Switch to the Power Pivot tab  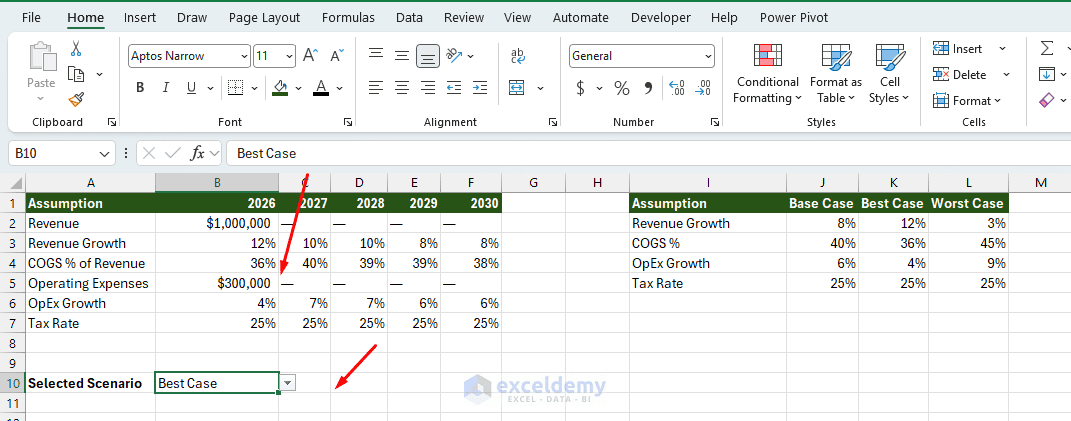coord(794,18)
